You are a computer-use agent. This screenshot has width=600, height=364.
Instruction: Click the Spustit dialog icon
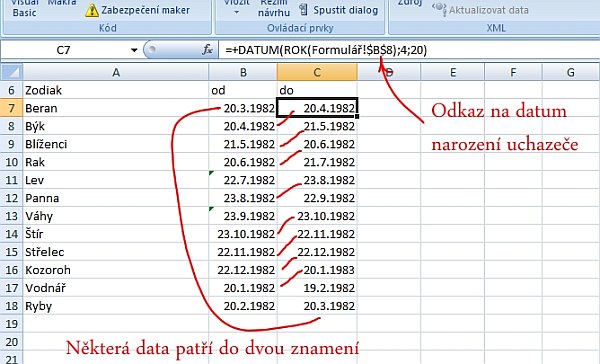click(303, 10)
